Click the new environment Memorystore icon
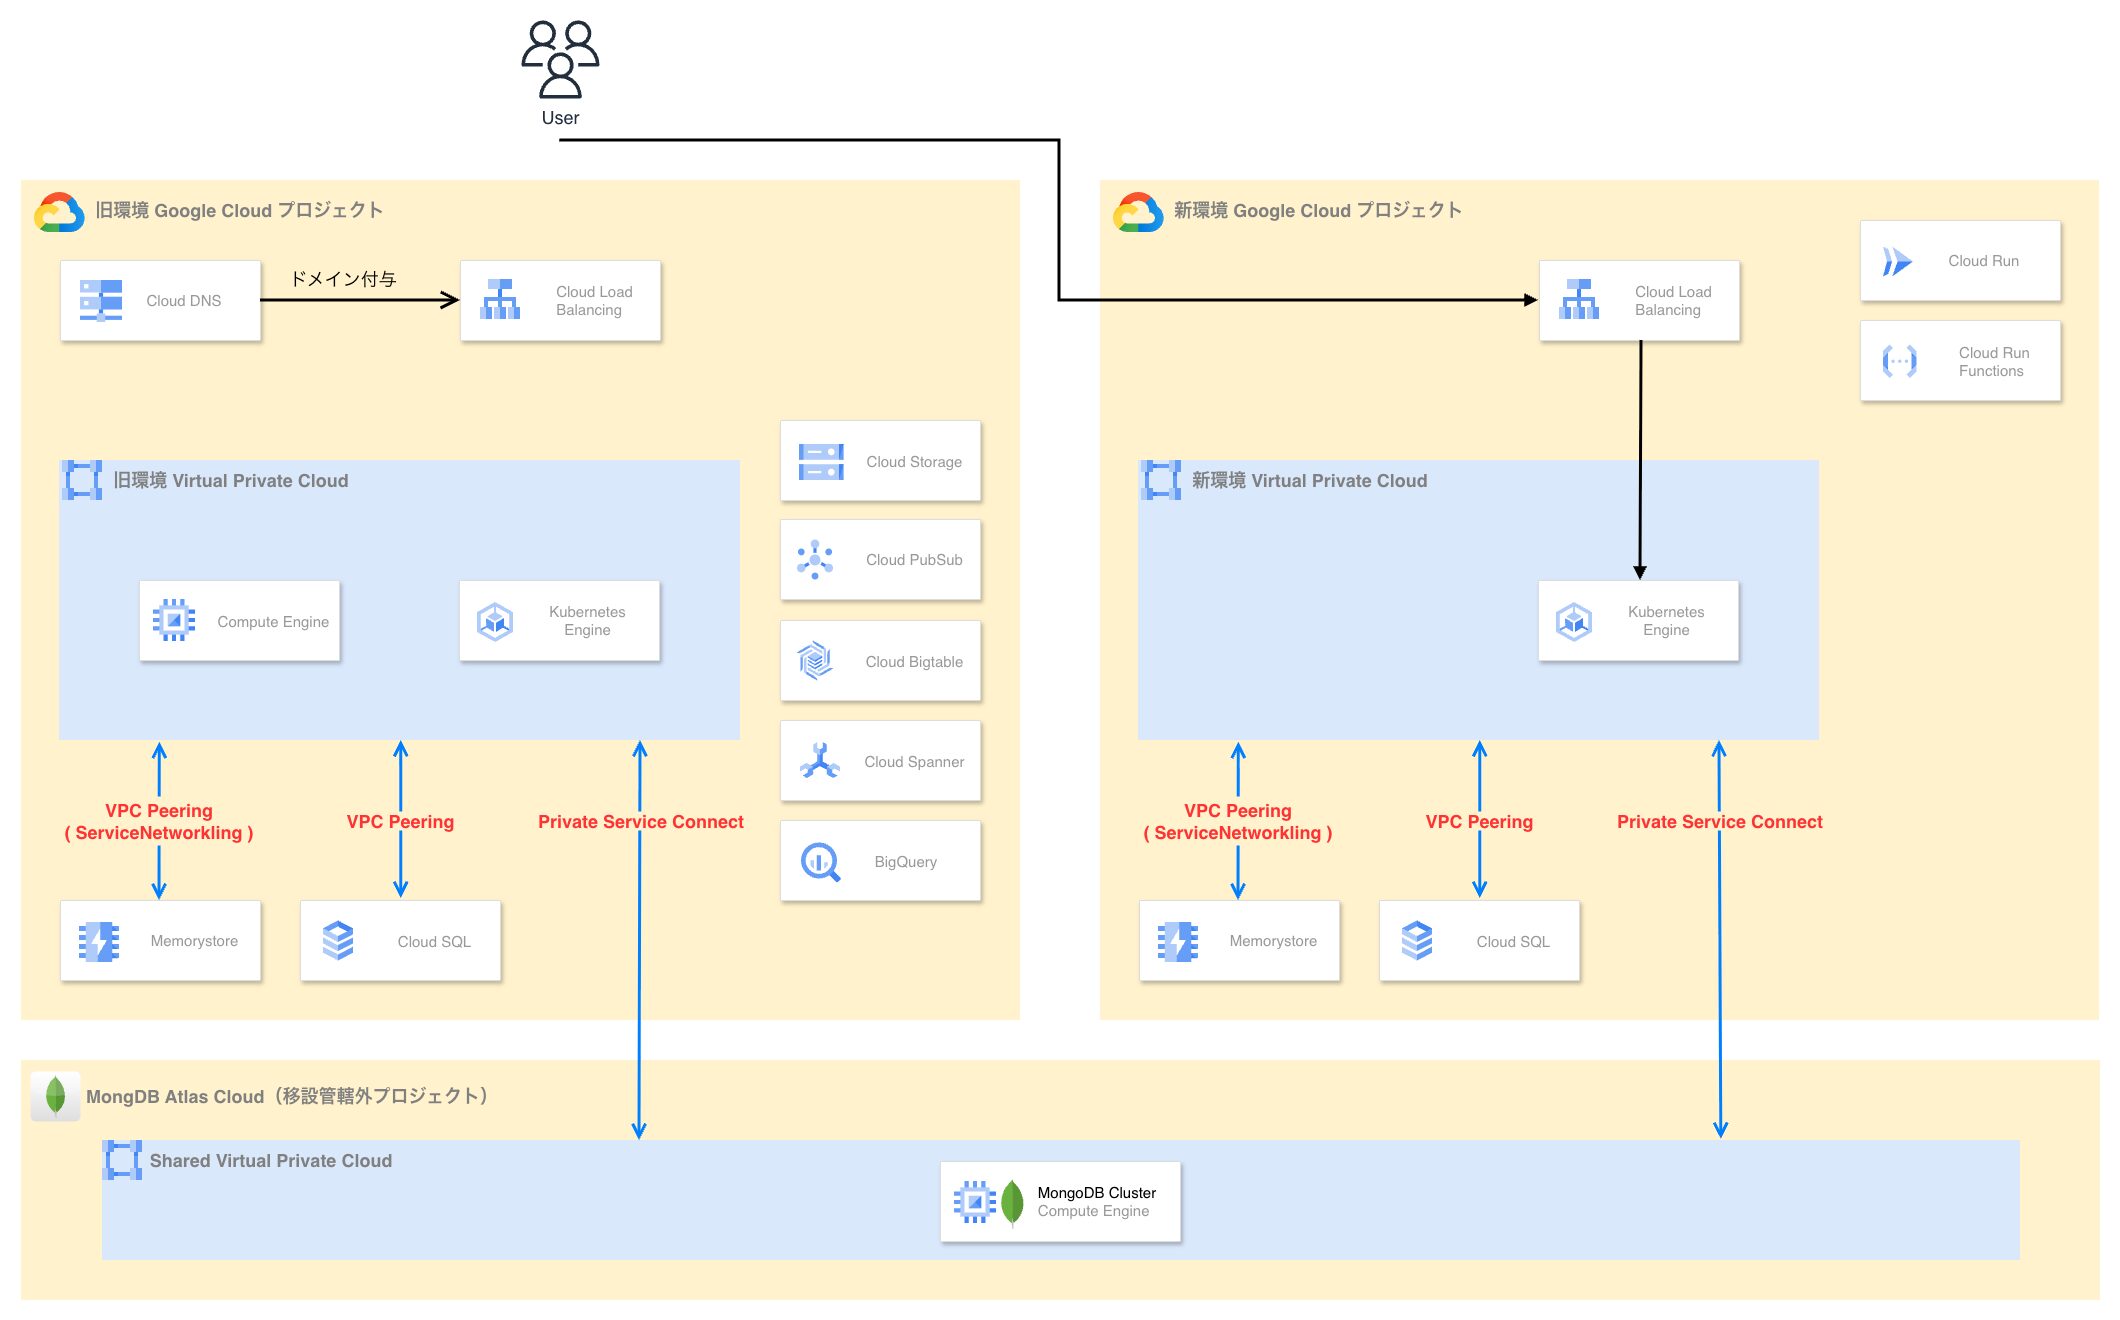Screen dimensions: 2120x1320 [x=1178, y=941]
